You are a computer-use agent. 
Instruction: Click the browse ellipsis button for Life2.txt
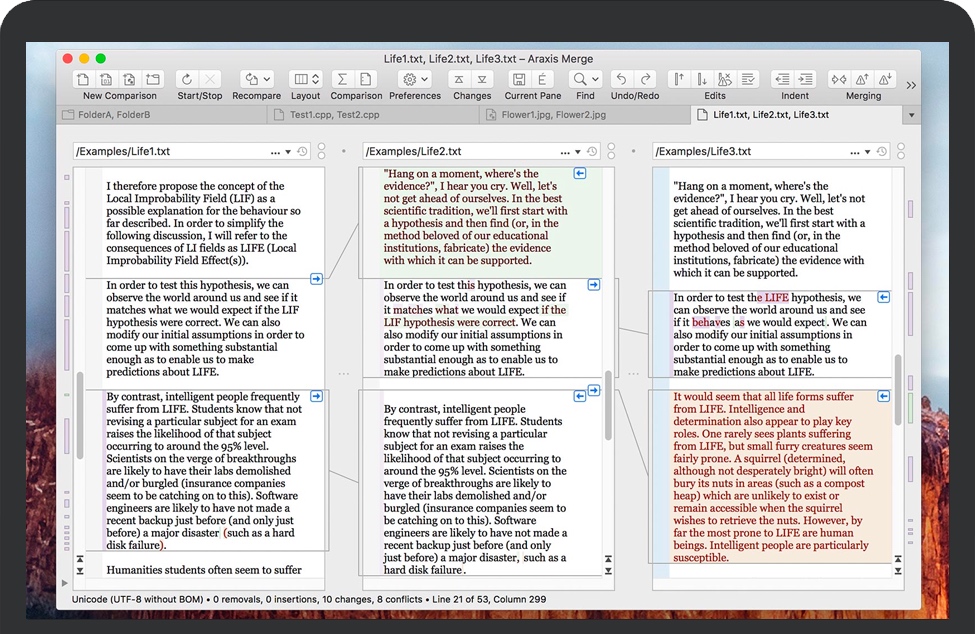pos(565,152)
